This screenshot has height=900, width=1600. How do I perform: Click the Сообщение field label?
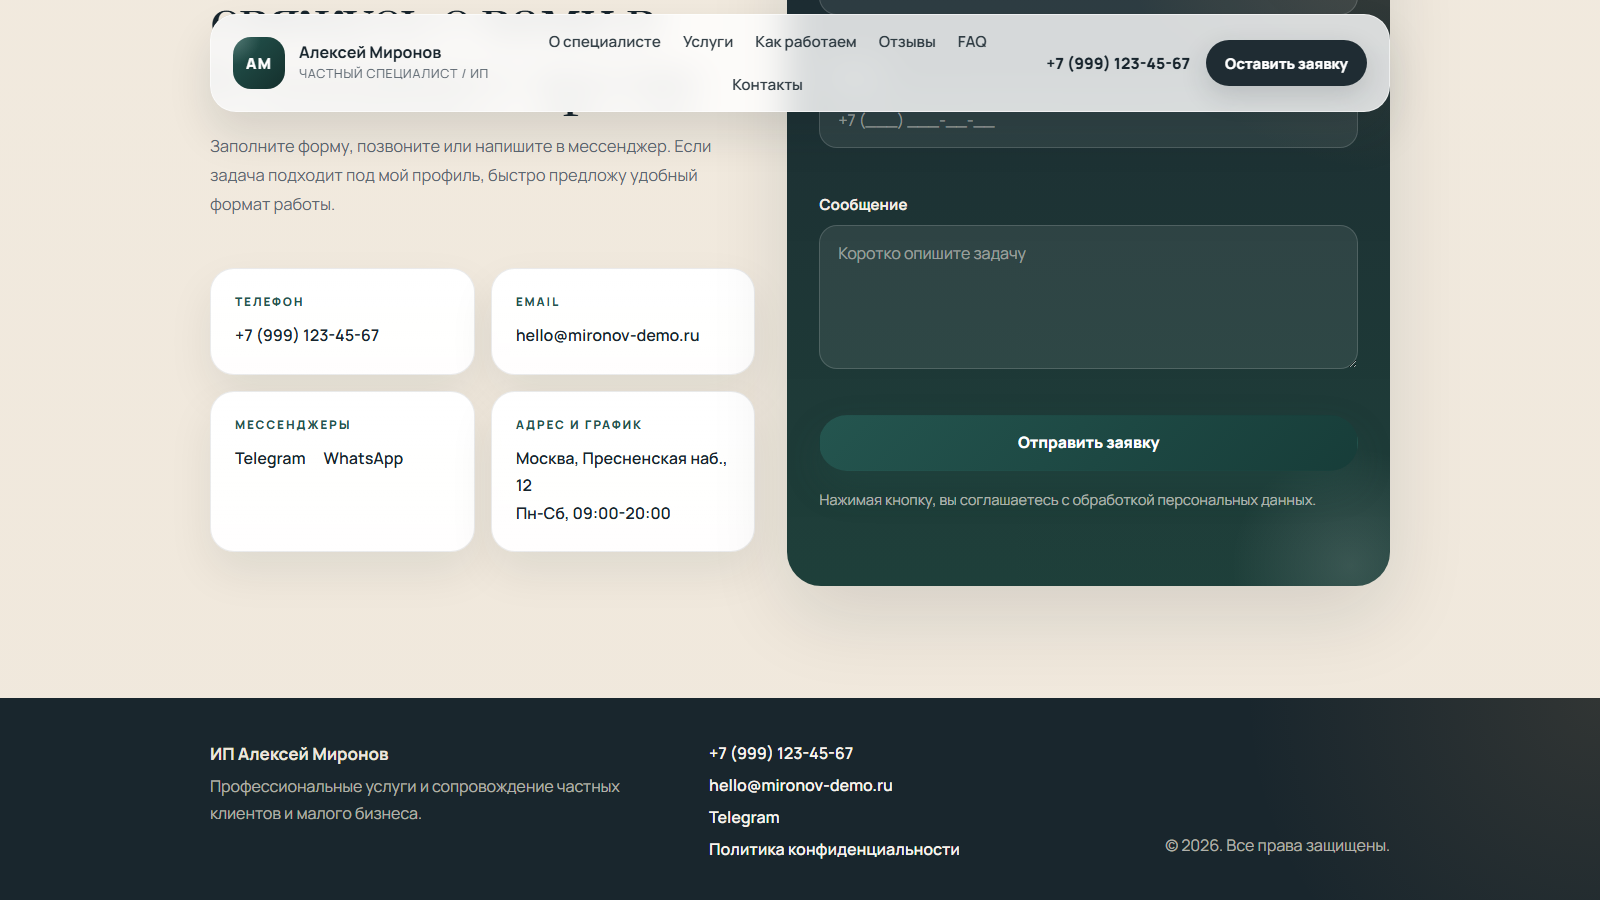(863, 204)
